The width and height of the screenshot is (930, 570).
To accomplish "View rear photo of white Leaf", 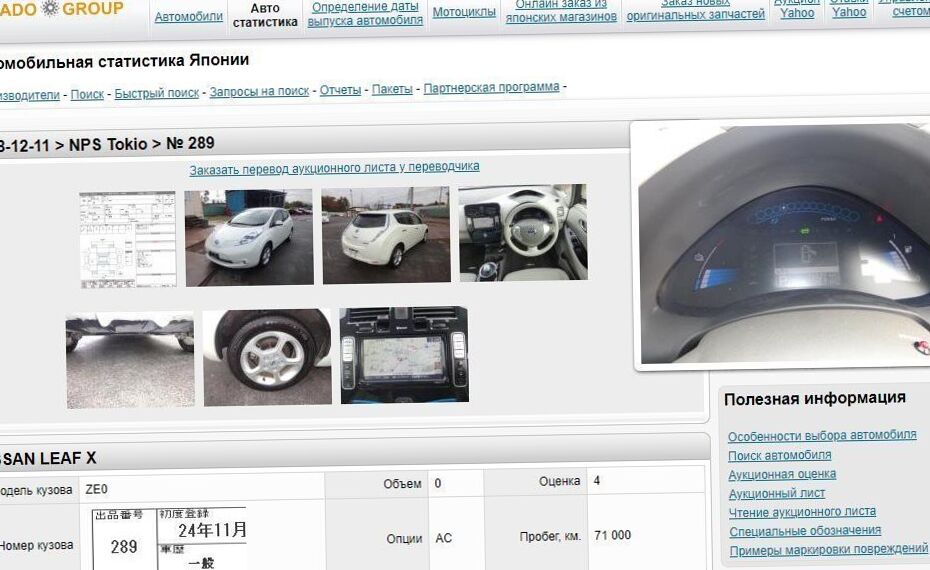I will pyautogui.click(x=386, y=235).
